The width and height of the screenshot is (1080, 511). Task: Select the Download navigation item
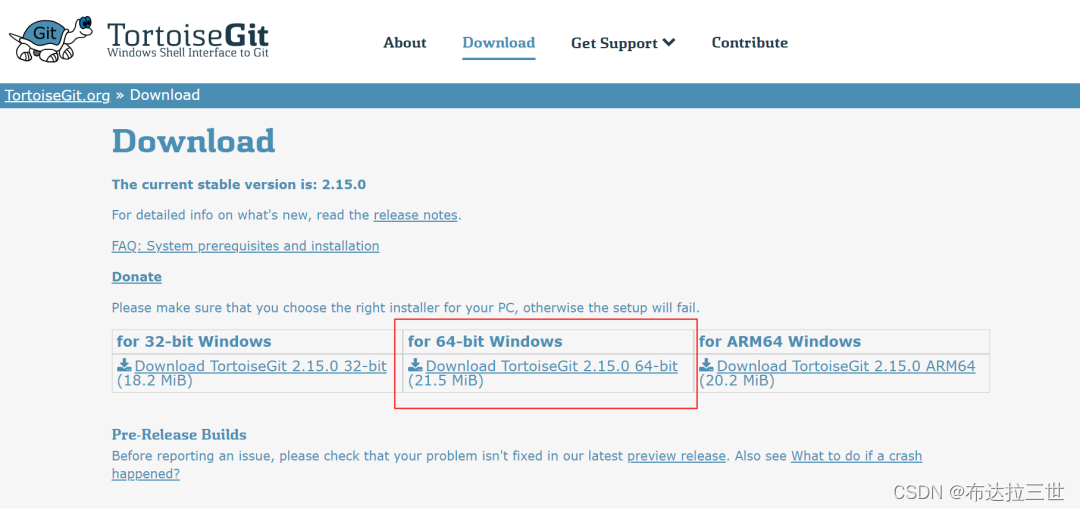[x=499, y=43]
